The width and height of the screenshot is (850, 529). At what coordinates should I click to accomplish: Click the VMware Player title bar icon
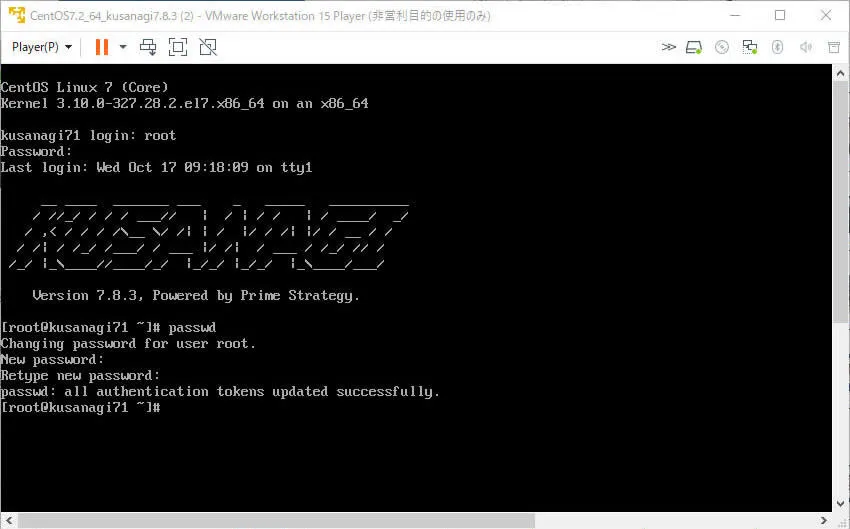[x=17, y=15]
